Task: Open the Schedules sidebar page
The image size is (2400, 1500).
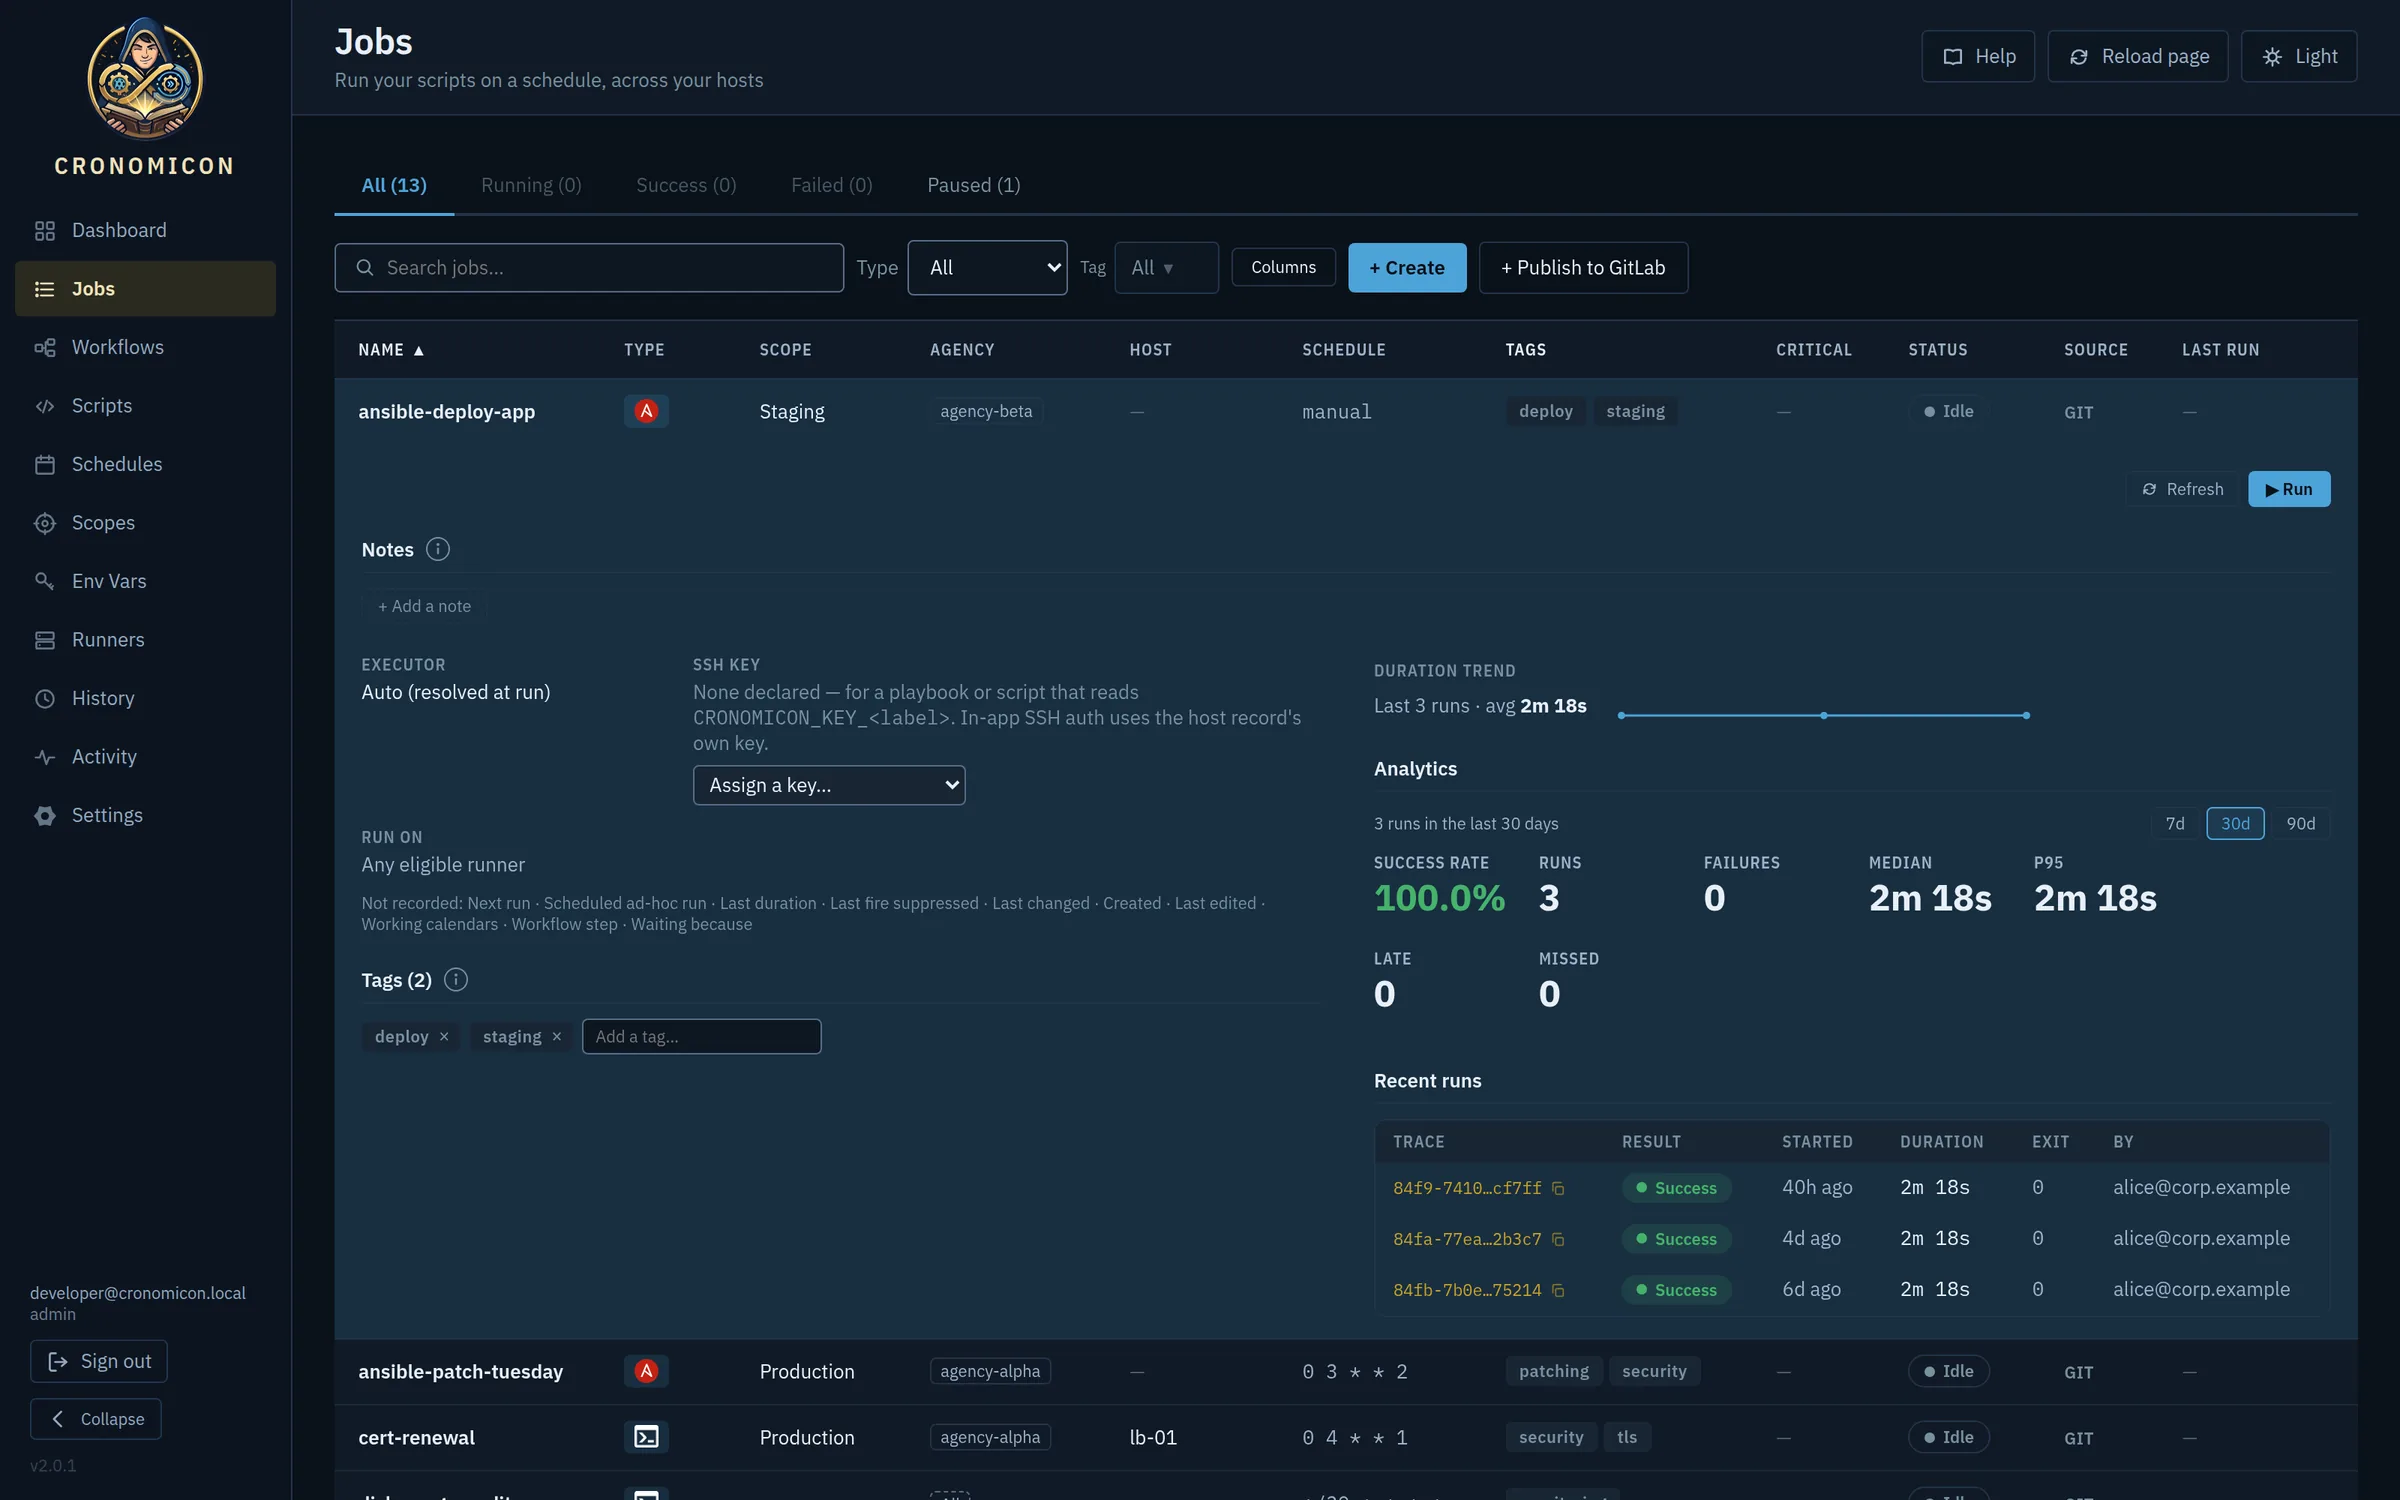Action: [145, 464]
